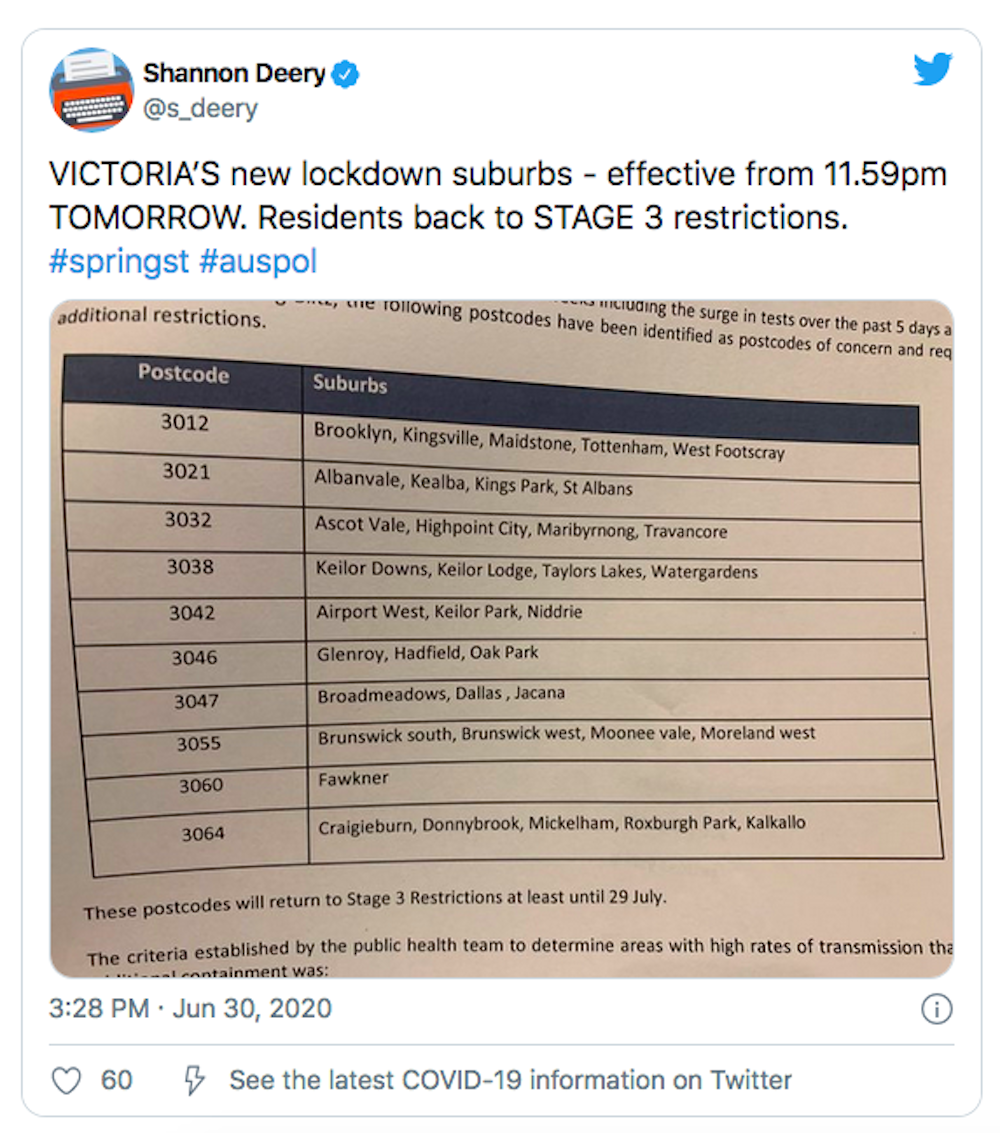Click the 3:28 PM Jun 30 timestamp

click(190, 1008)
